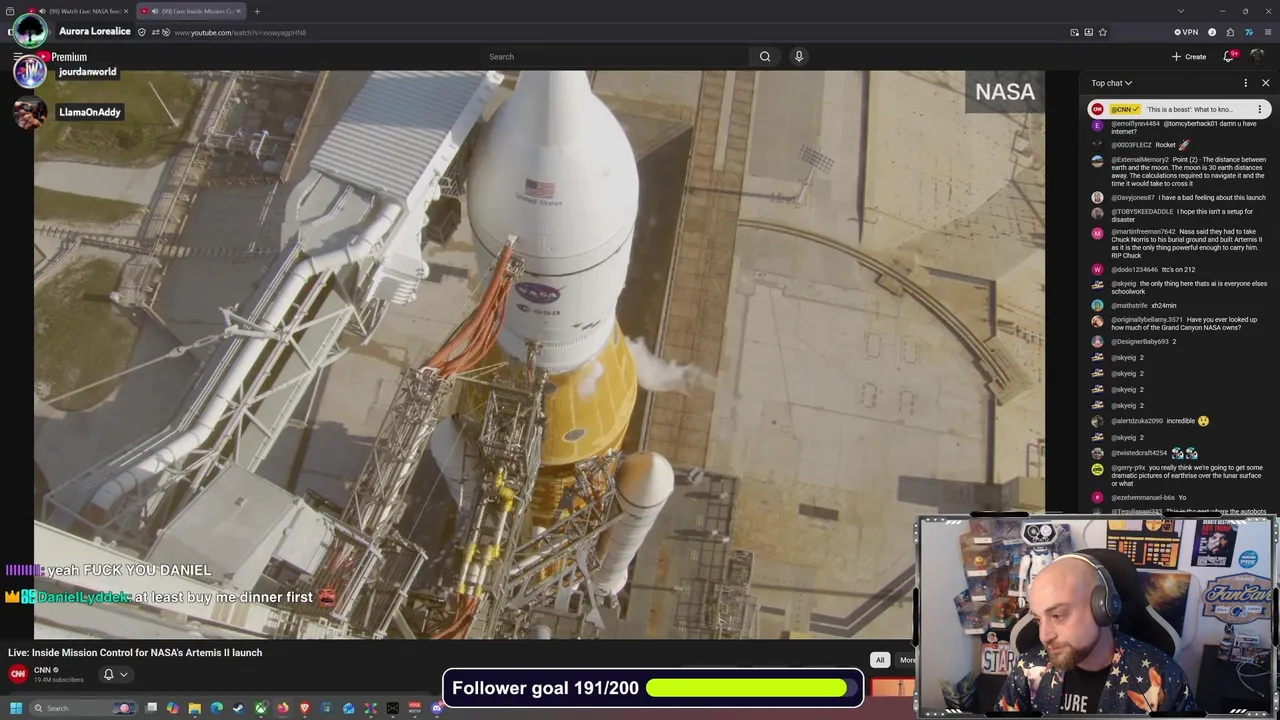Open live chat three-dot options menu
Viewport: 1280px width, 720px height.
pyautogui.click(x=1245, y=83)
